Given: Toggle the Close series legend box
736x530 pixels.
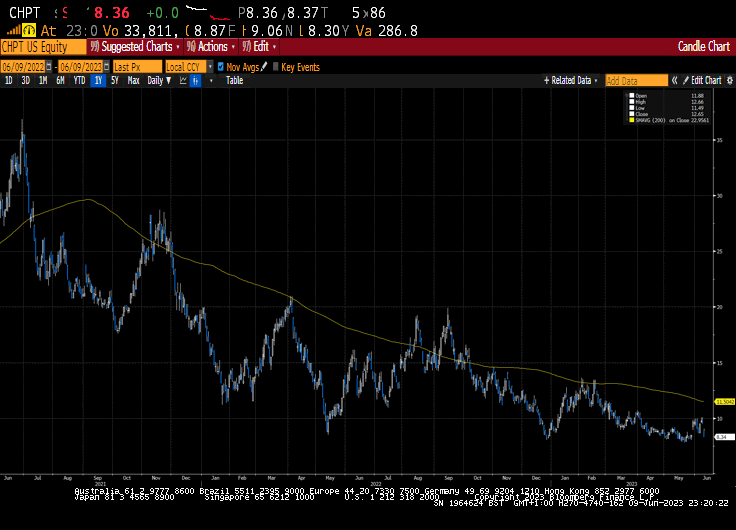Looking at the screenshot, I should 632,114.
